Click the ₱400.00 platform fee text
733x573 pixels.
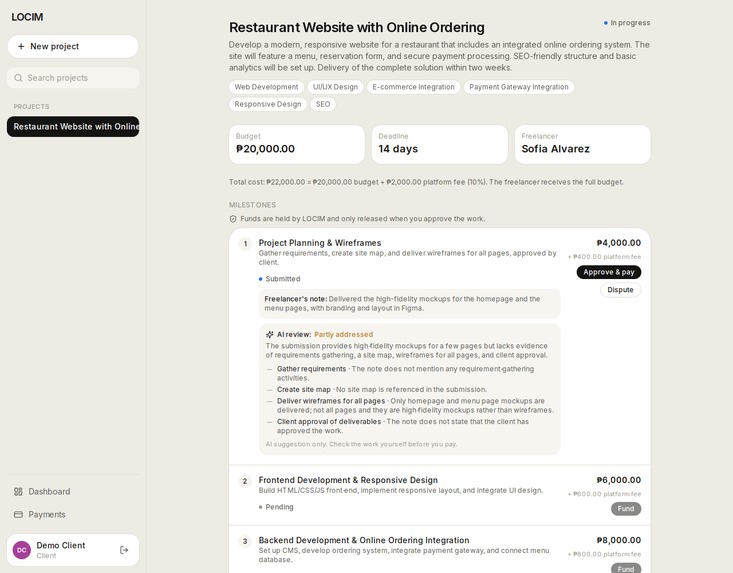[604, 257]
